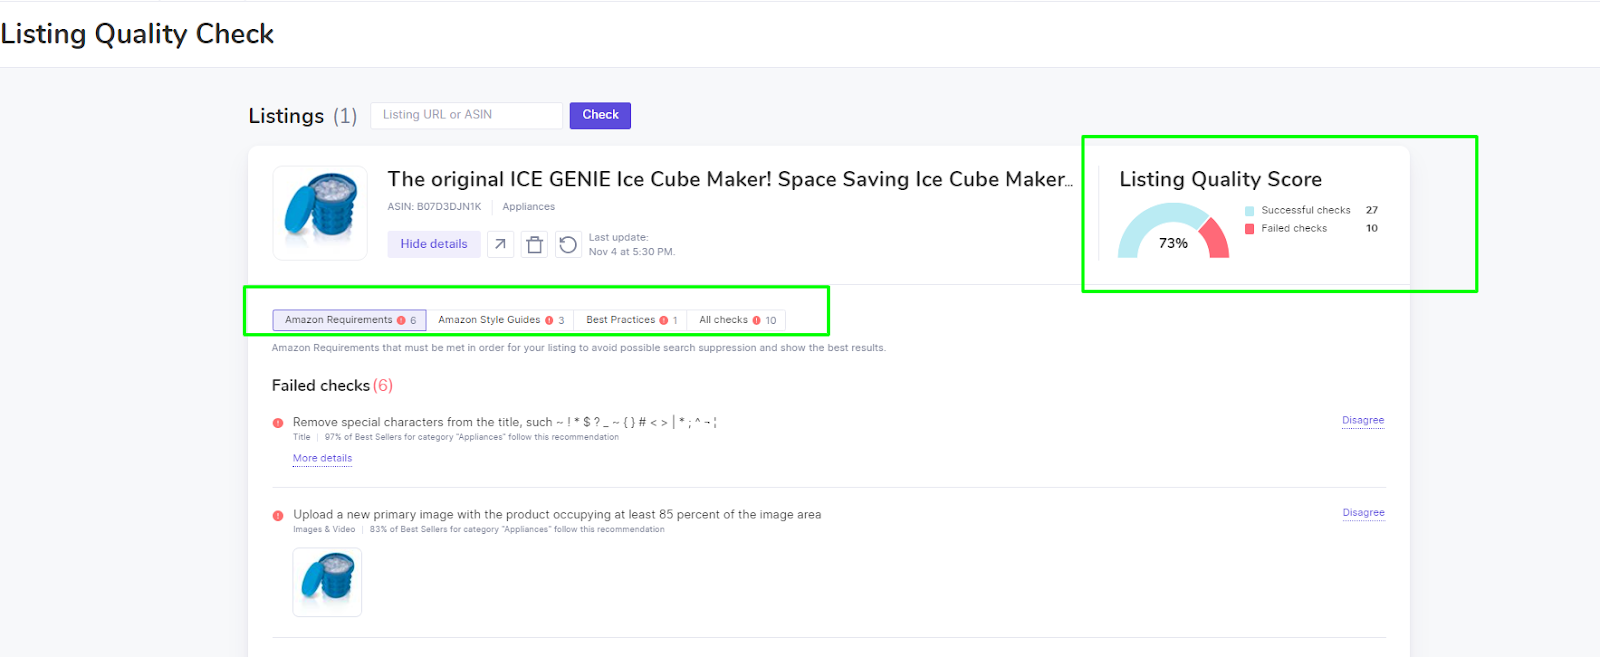This screenshot has height=657, width=1600.
Task: Click the red alert icon next to primary image check
Action: 278,516
